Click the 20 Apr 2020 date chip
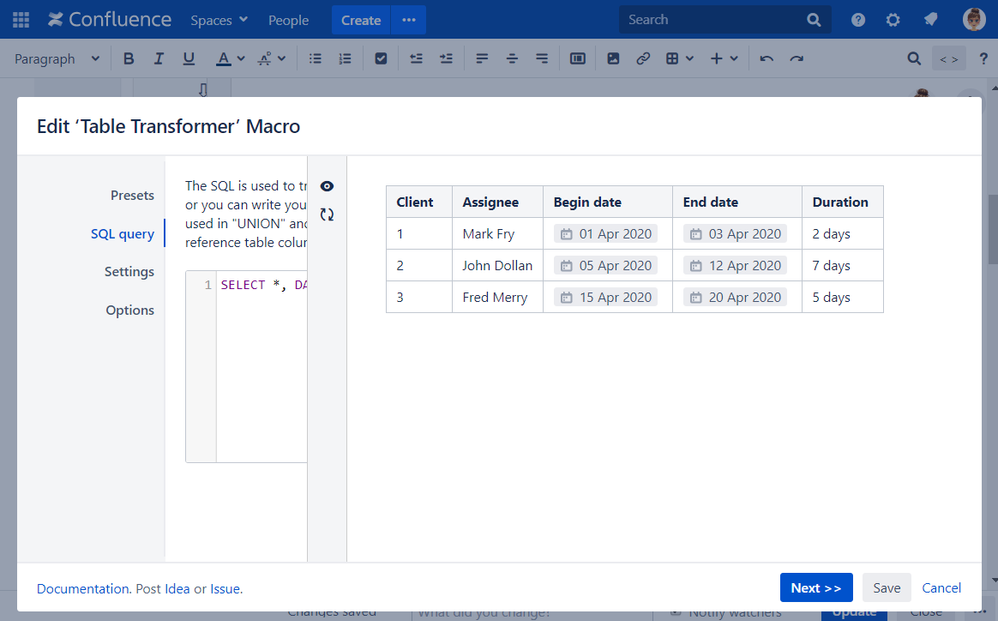Image resolution: width=998 pixels, height=621 pixels. point(735,297)
